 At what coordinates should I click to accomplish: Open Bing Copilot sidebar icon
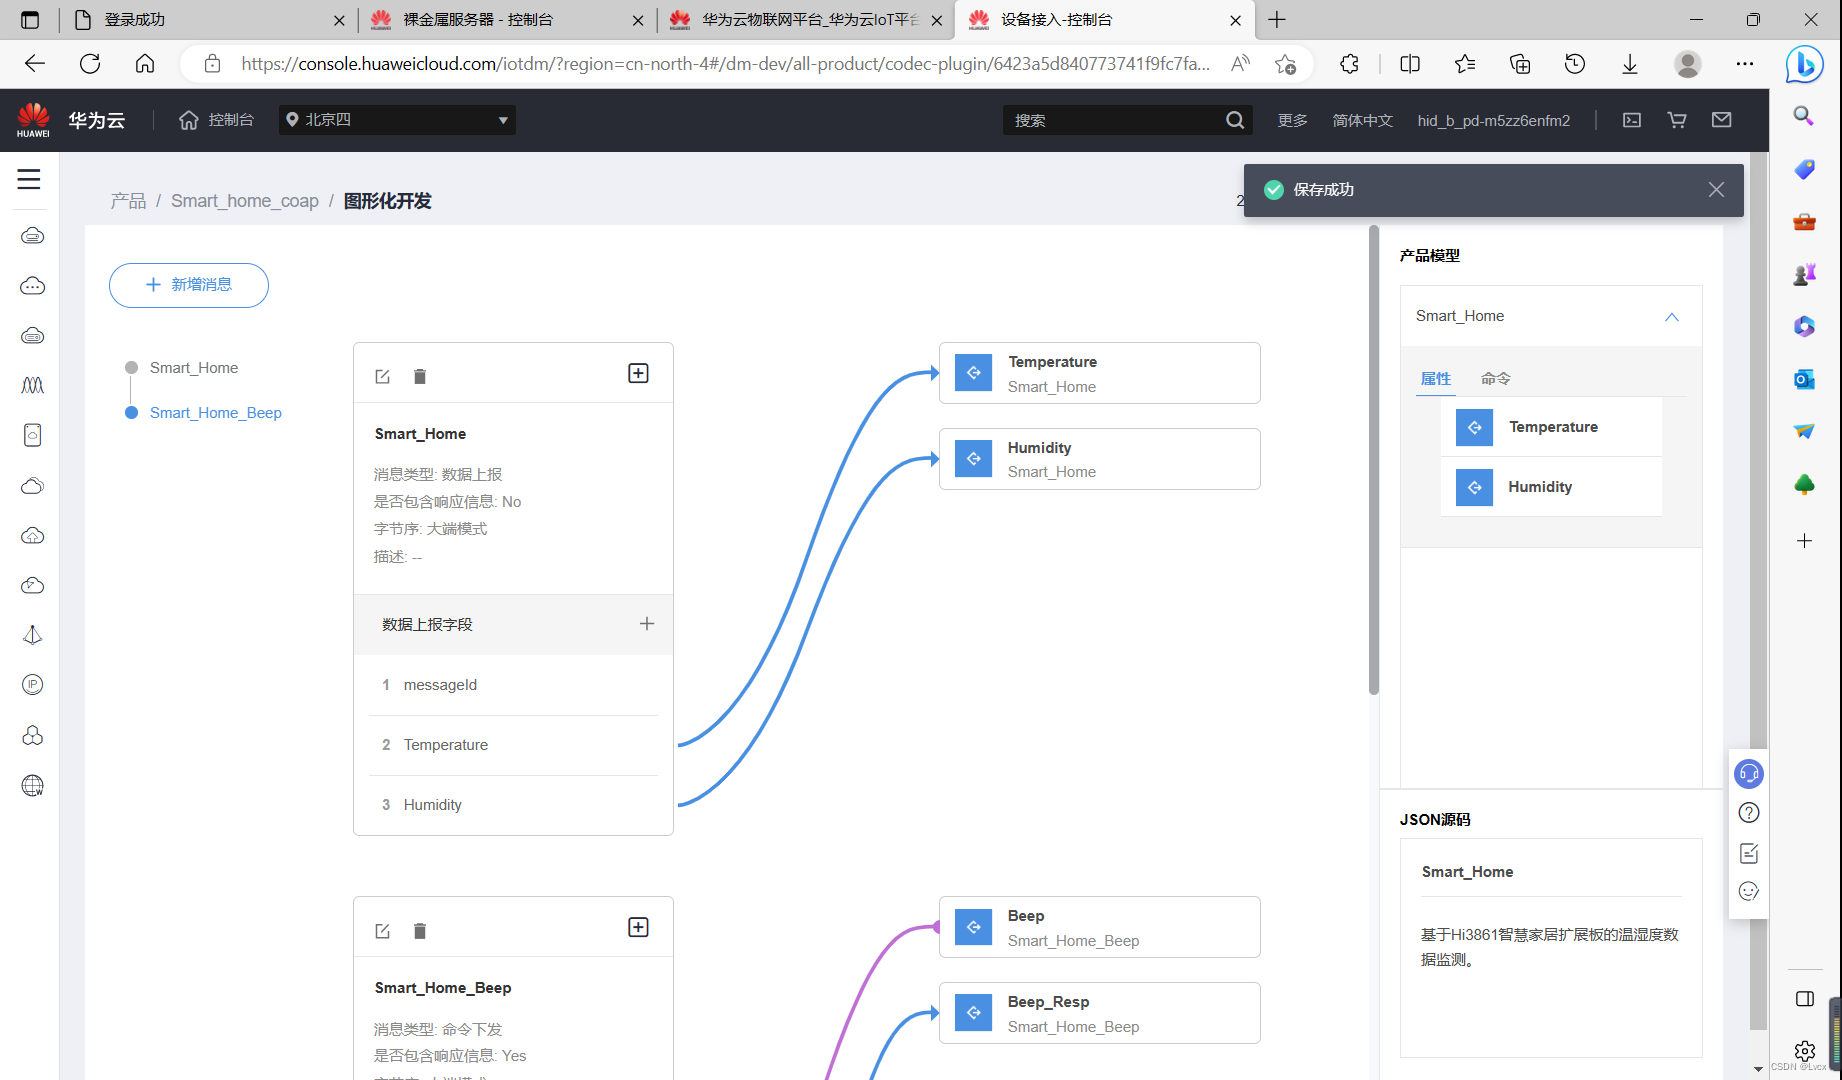coord(1805,65)
